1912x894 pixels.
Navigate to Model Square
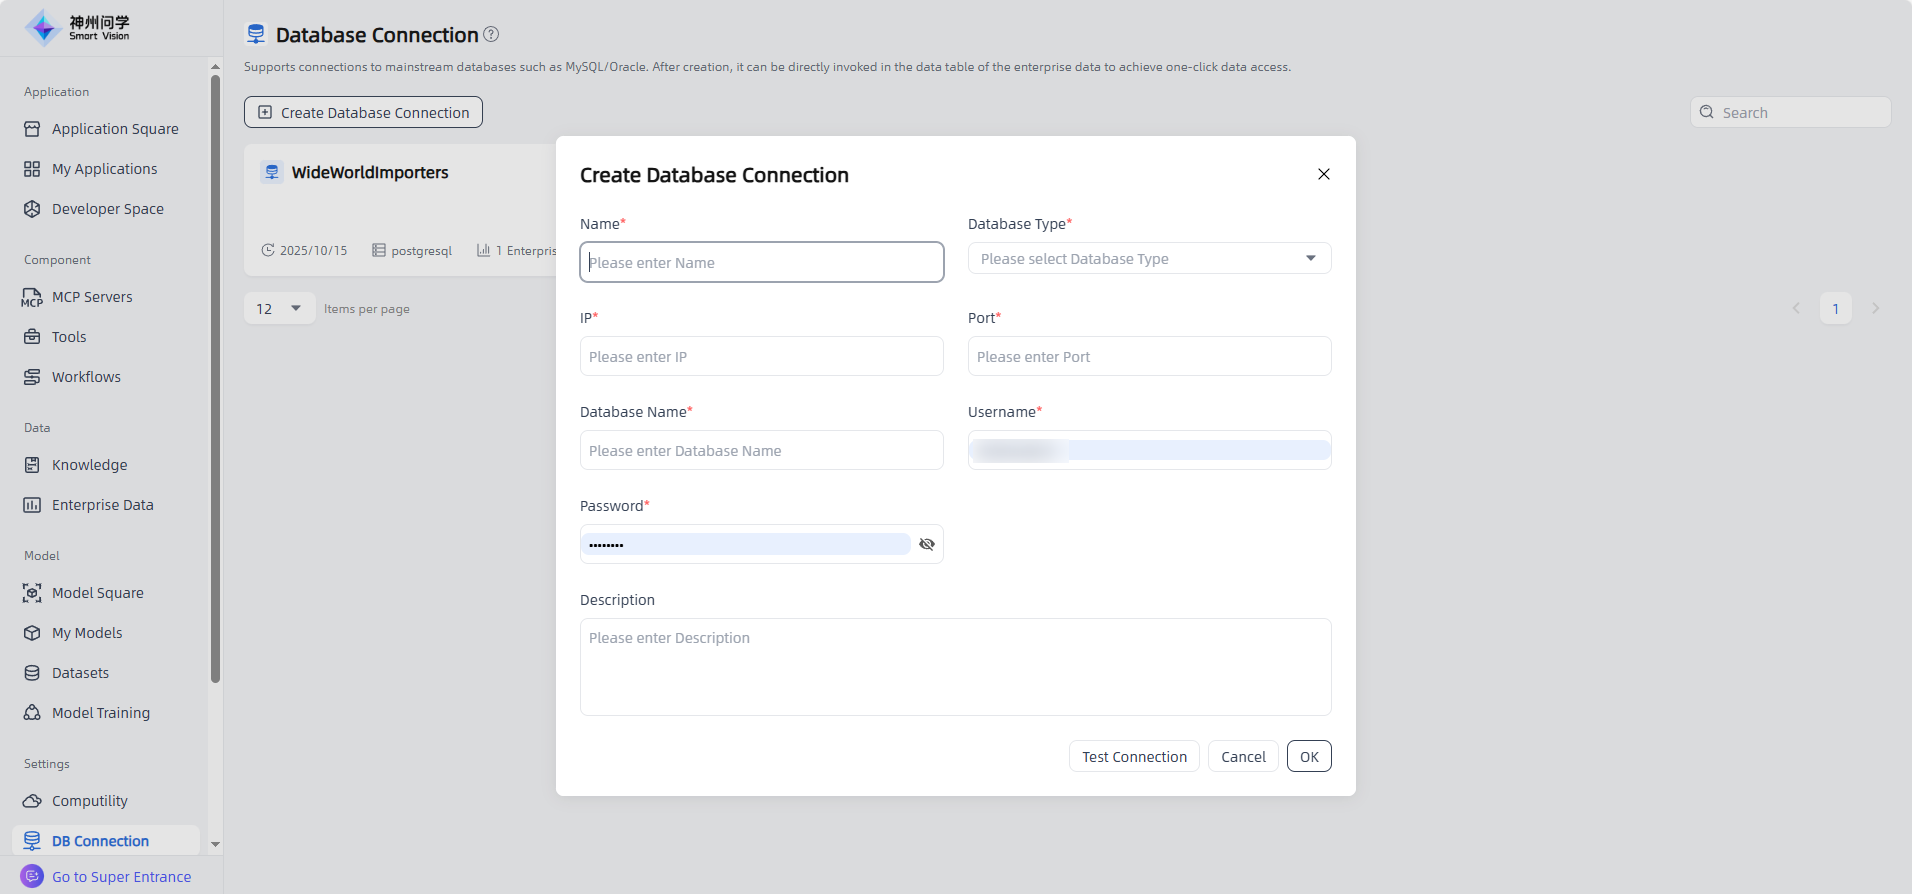pyautogui.click(x=97, y=593)
